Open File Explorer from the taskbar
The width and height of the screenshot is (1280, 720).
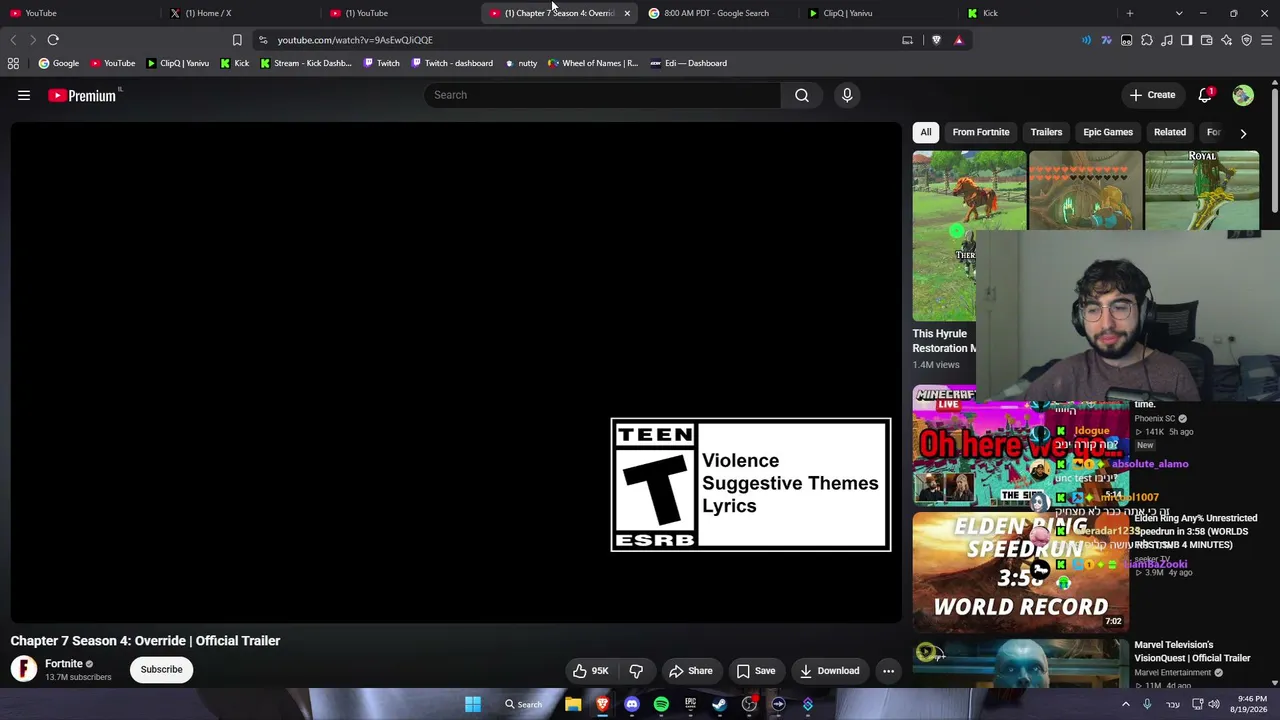[573, 704]
